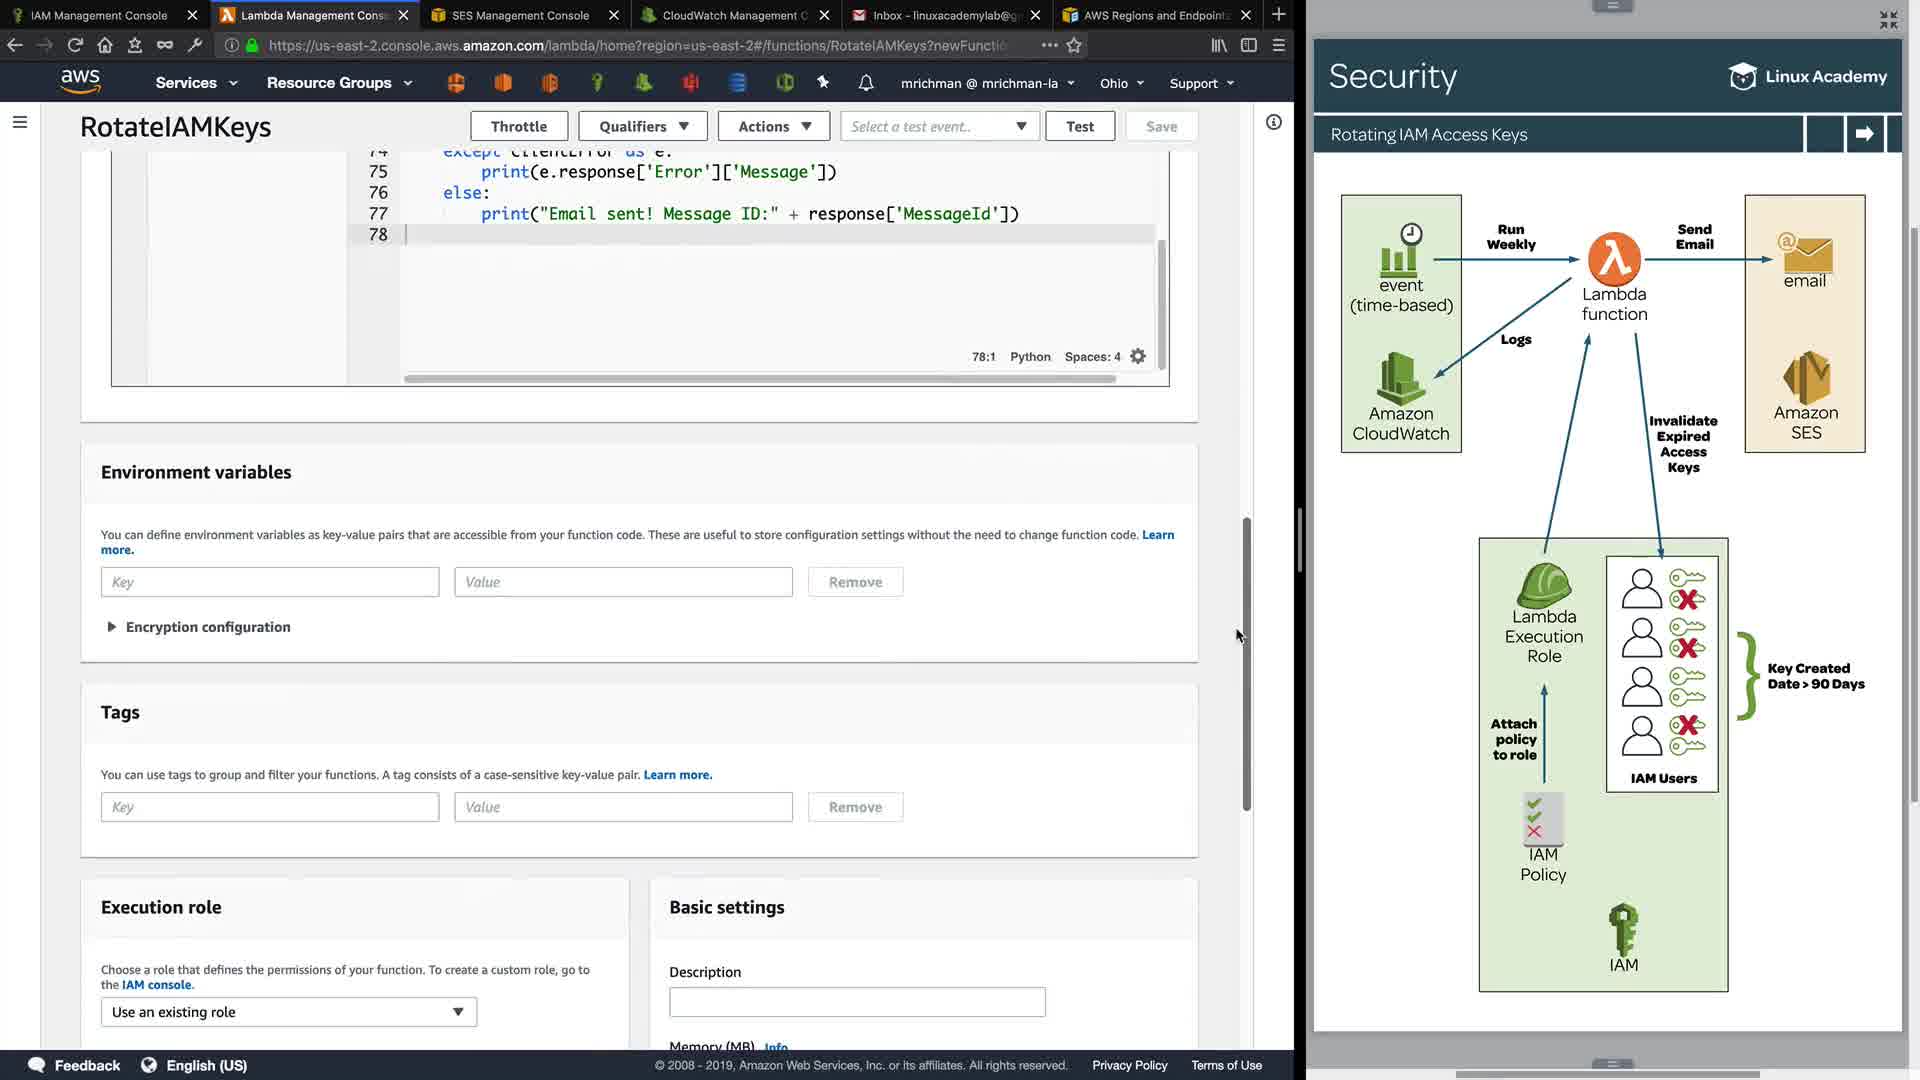The height and width of the screenshot is (1080, 1920).
Task: Open the Actions dropdown menu
Action: coord(774,126)
